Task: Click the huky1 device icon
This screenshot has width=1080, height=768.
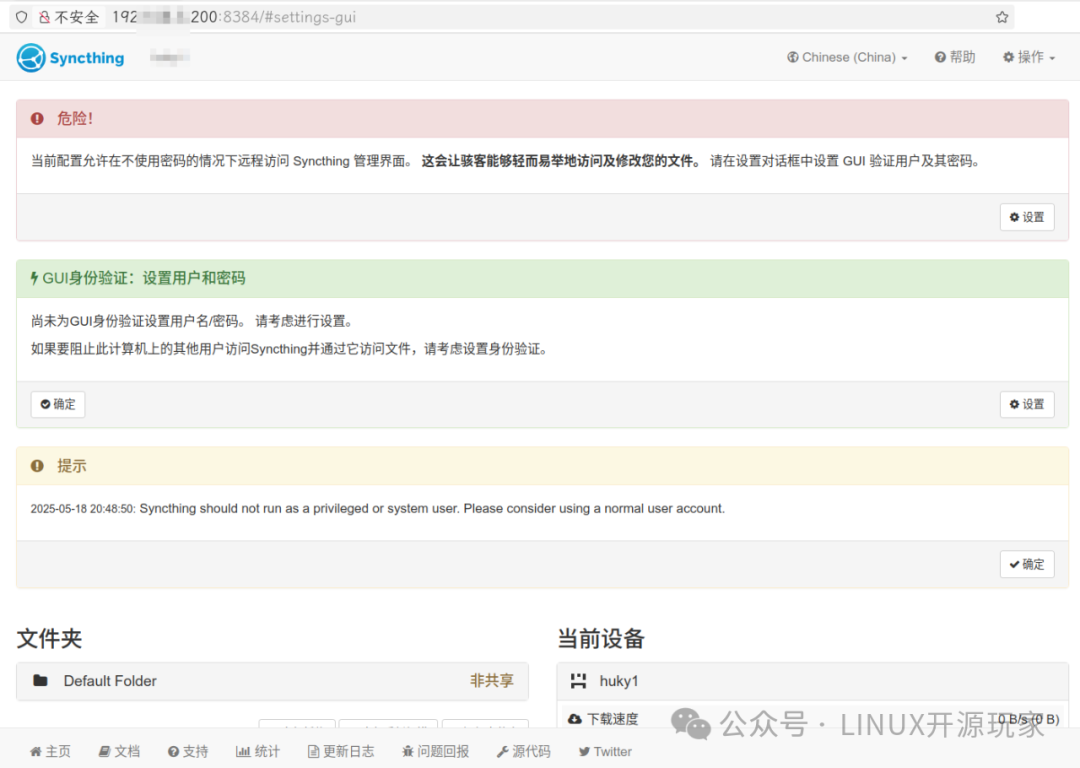Action: point(578,681)
